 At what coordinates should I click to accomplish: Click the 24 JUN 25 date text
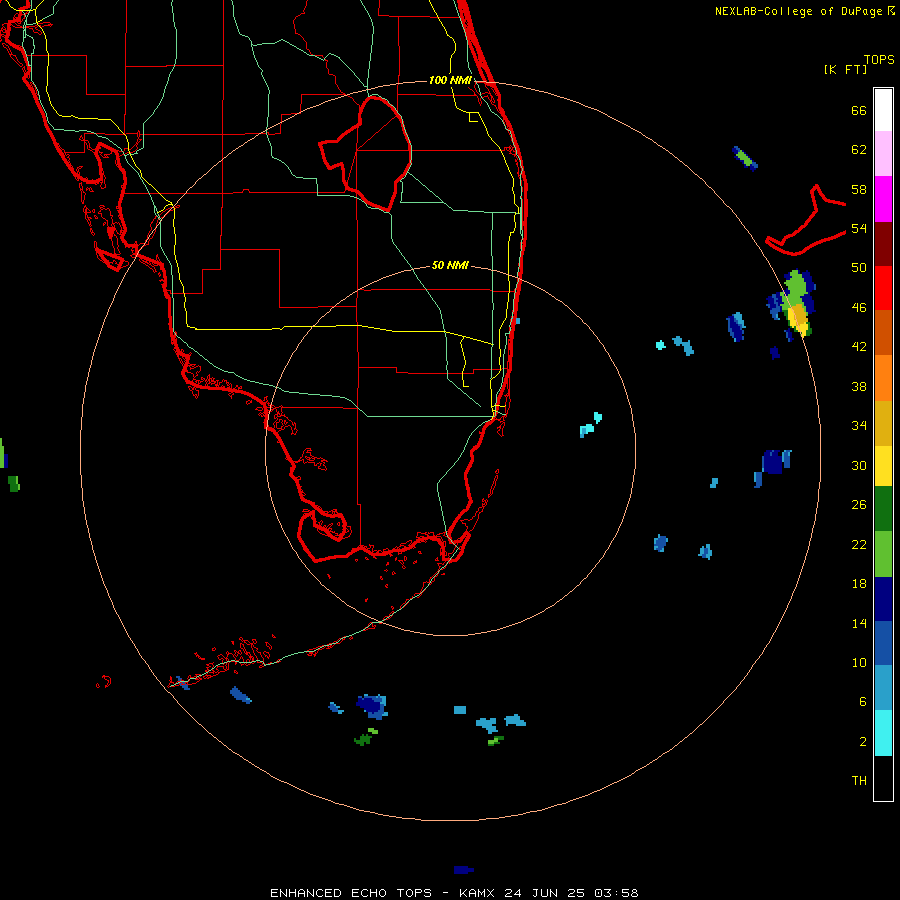[x=545, y=893]
